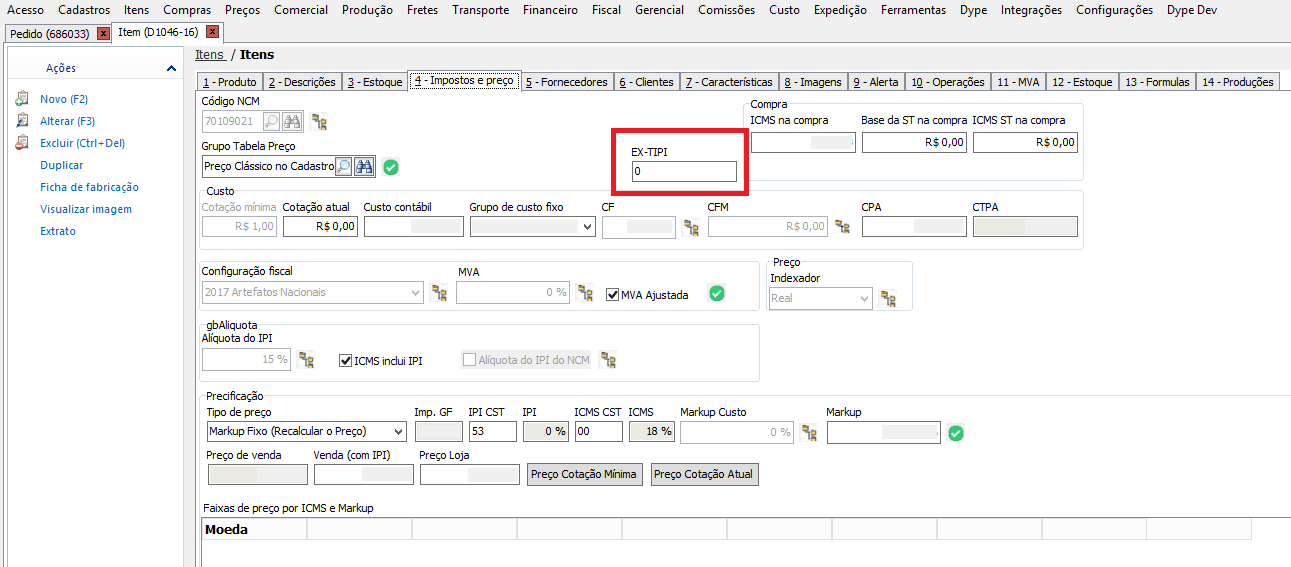
Task: Switch to the 7 - Características tab
Action: (729, 82)
